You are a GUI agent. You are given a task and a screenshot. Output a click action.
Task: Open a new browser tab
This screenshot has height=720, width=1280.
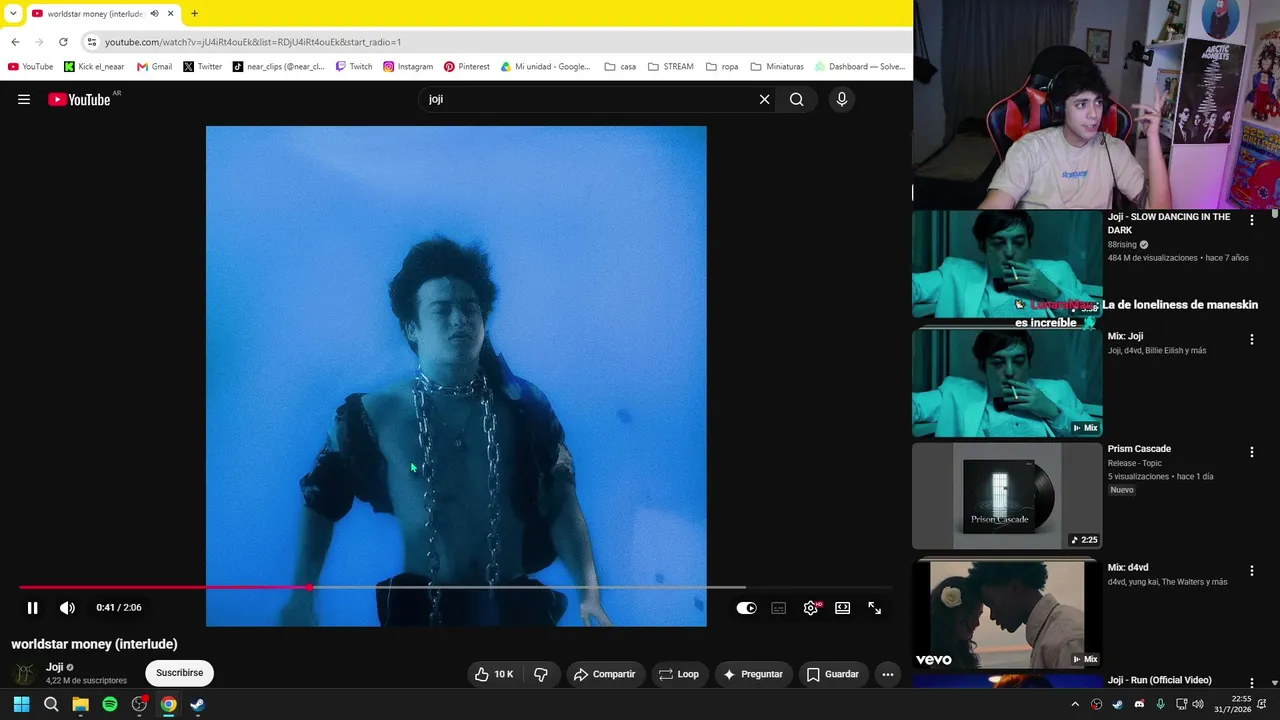click(x=194, y=14)
